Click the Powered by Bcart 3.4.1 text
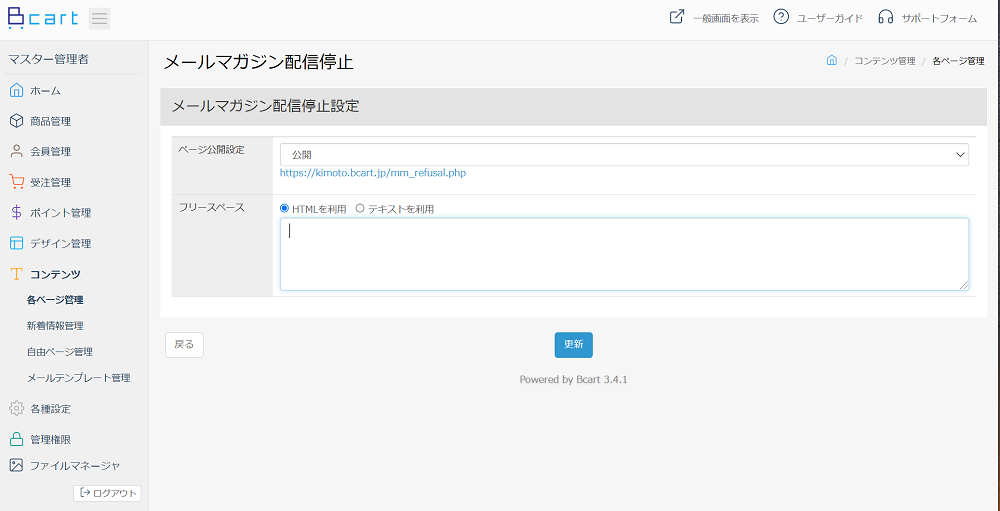This screenshot has height=511, width=1000. 573,380
